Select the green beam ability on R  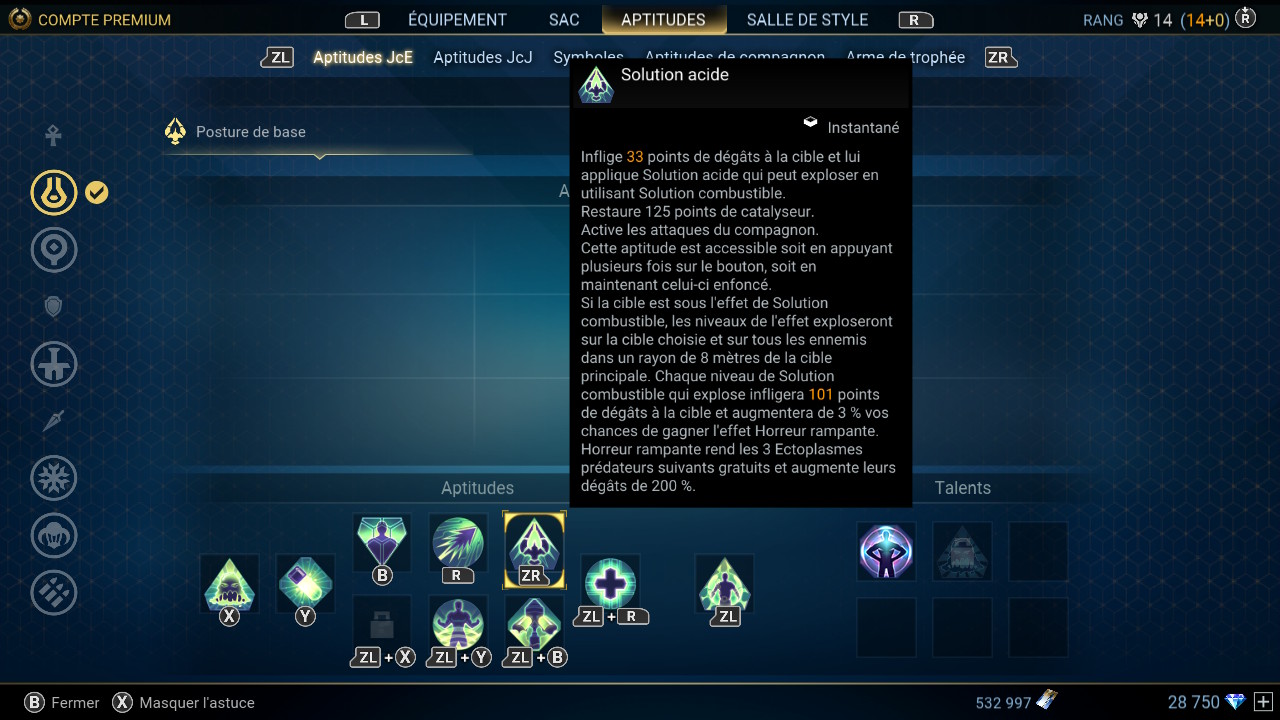click(x=458, y=543)
